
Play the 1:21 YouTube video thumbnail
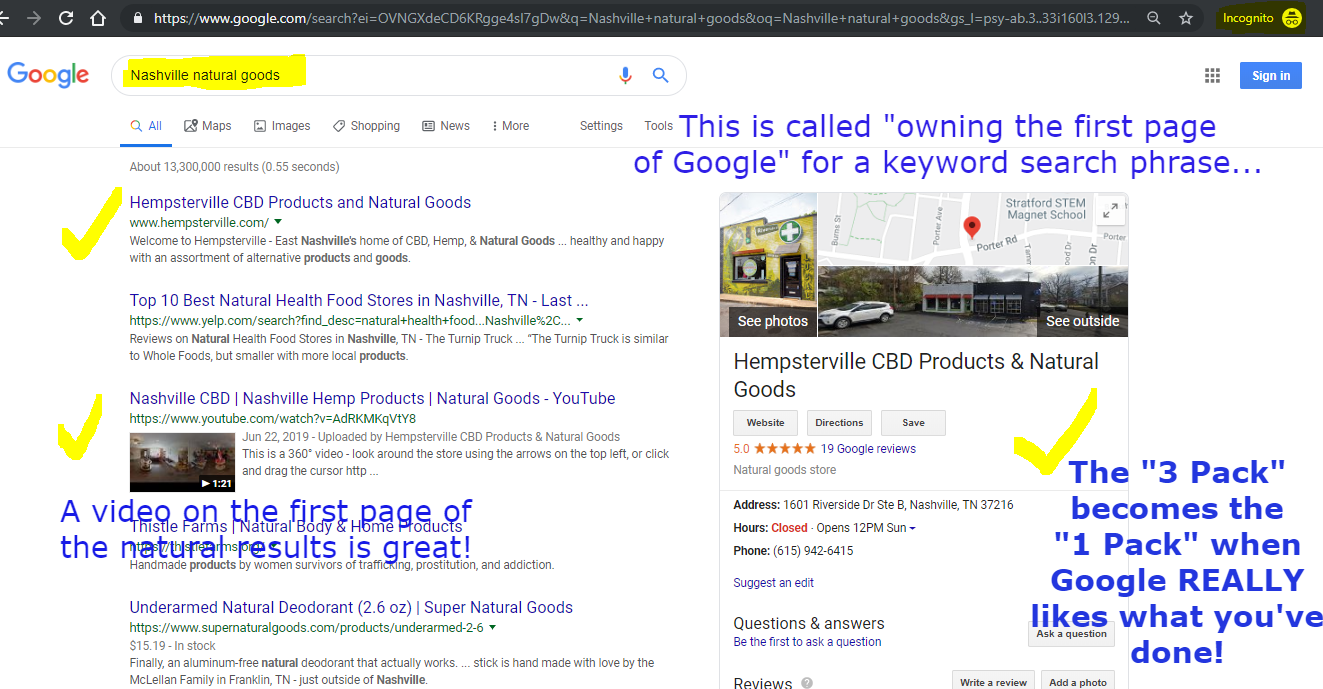click(183, 461)
